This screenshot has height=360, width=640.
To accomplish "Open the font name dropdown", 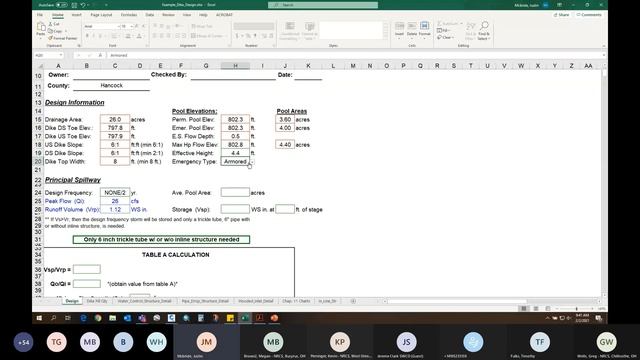I will pos(119,26).
